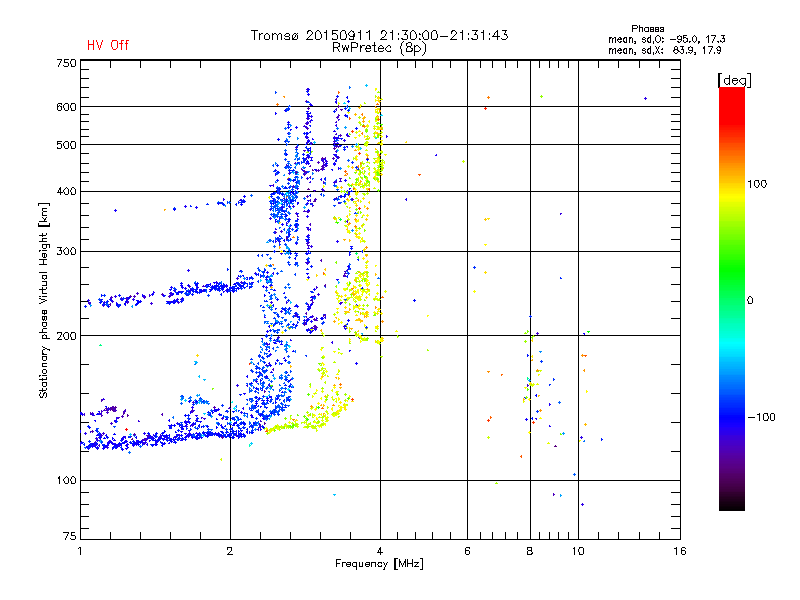The image size is (800, 600).
Task: Click 'mean, sd,X: 83.9, 17.9' text
Action: (664, 50)
